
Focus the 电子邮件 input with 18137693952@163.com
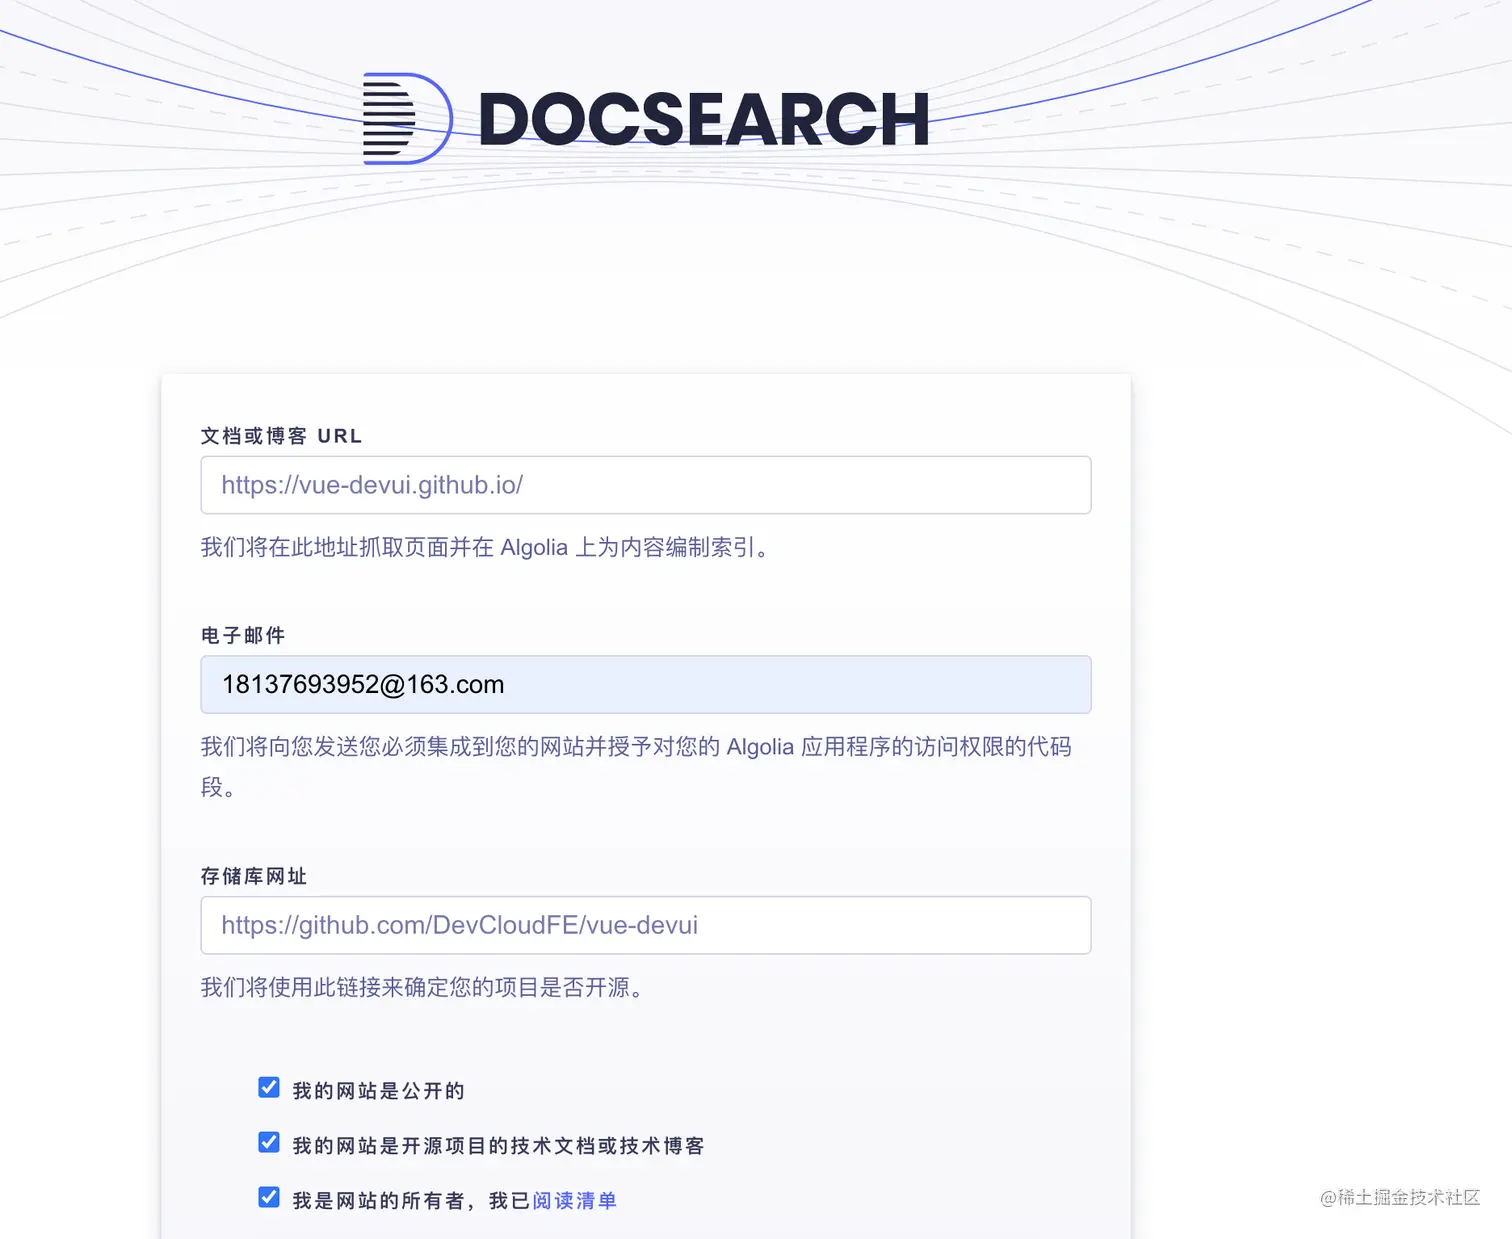(645, 684)
